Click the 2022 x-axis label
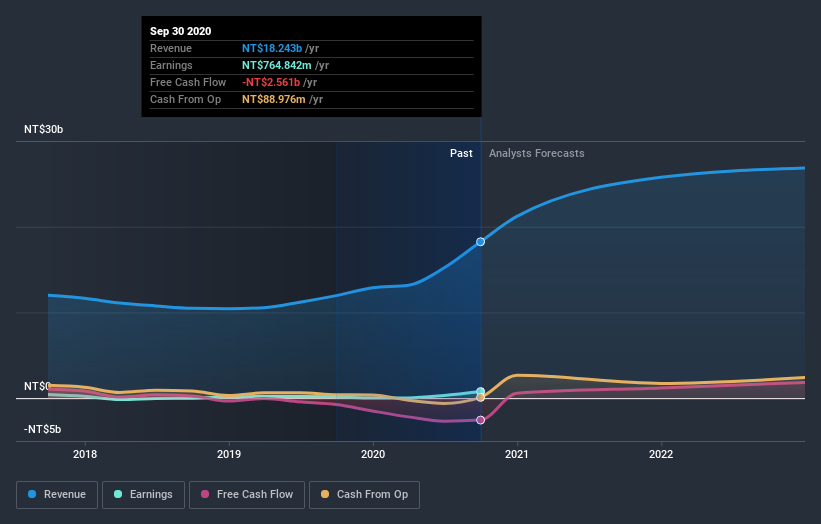 click(x=661, y=454)
